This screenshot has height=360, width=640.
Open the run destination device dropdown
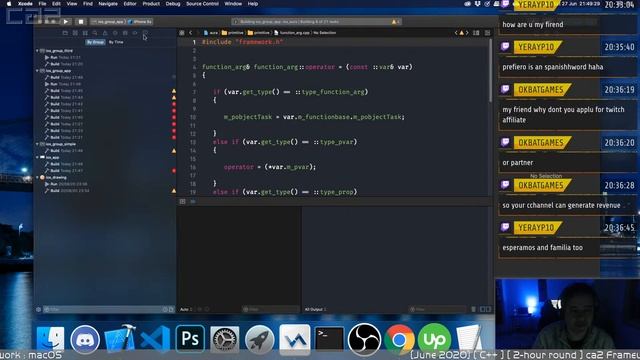[140, 22]
